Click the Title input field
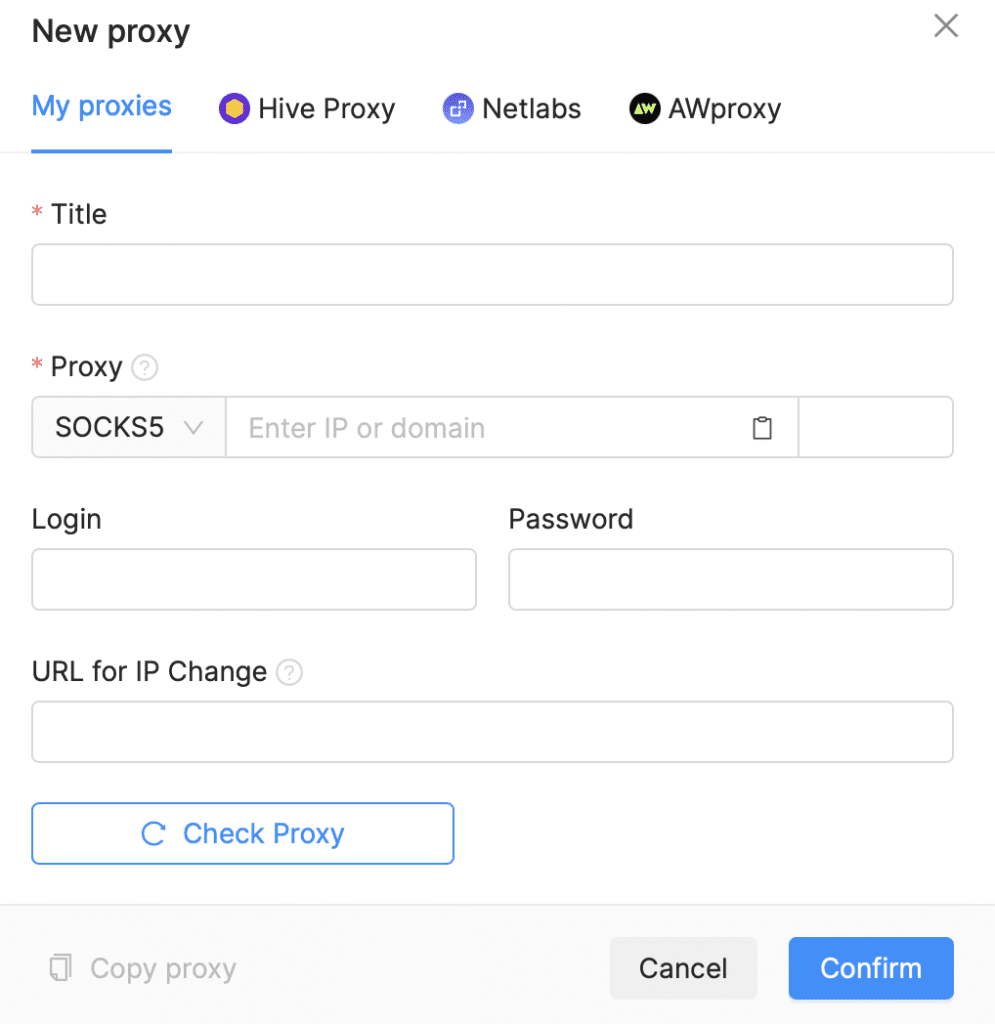This screenshot has width=995, height=1024. click(x=492, y=274)
